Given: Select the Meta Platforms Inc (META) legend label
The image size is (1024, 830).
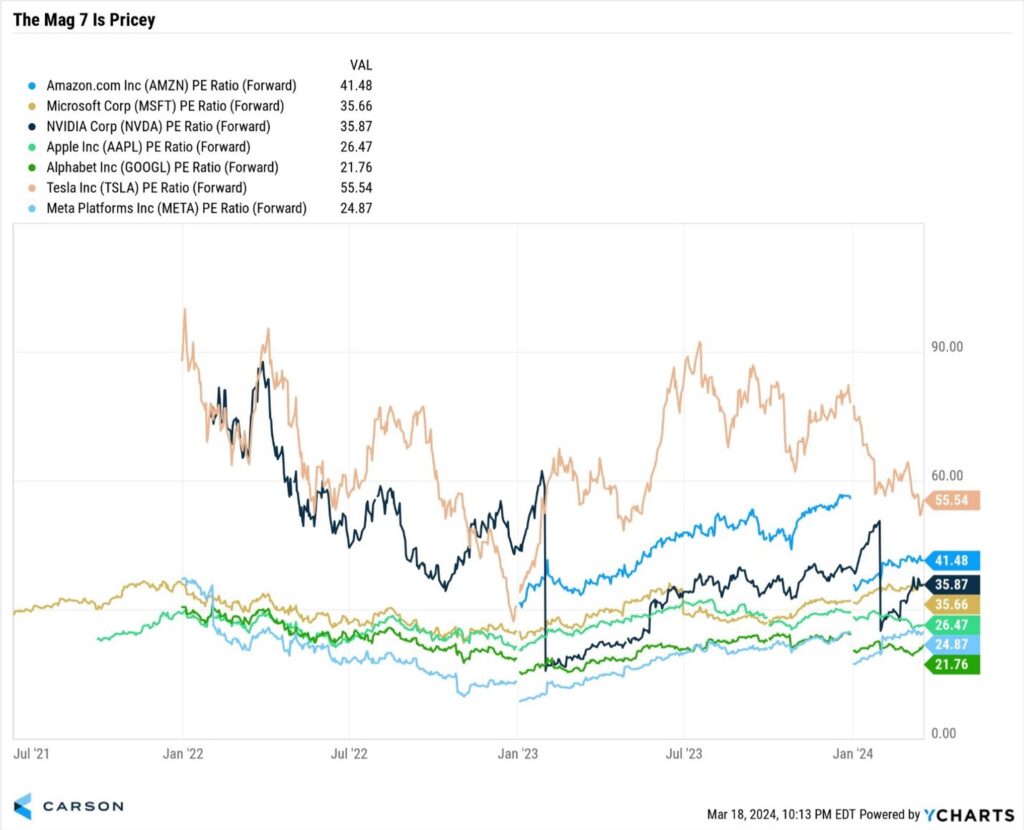Looking at the screenshot, I should tap(176, 208).
